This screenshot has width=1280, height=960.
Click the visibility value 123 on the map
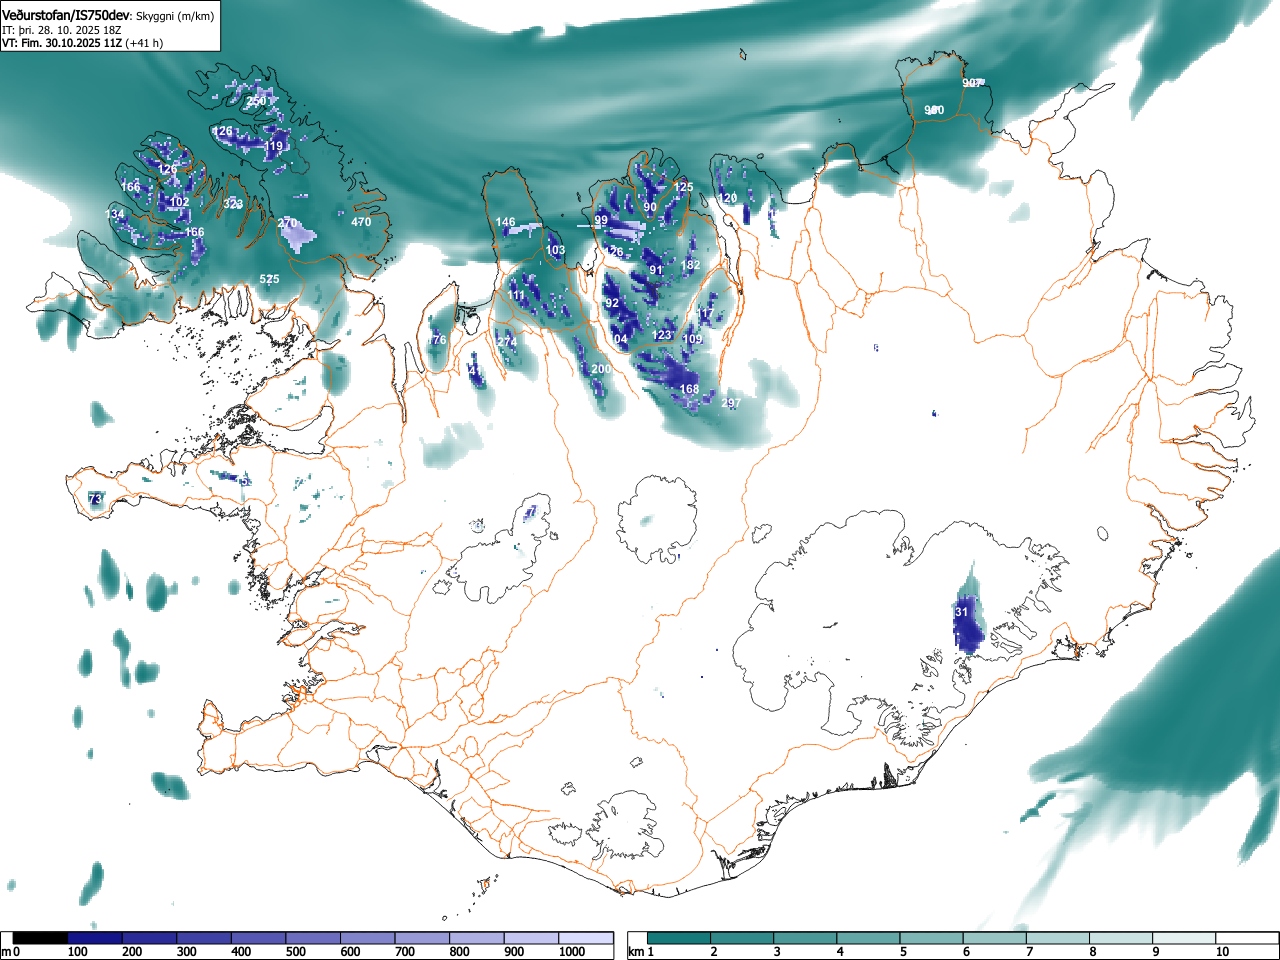(x=662, y=335)
